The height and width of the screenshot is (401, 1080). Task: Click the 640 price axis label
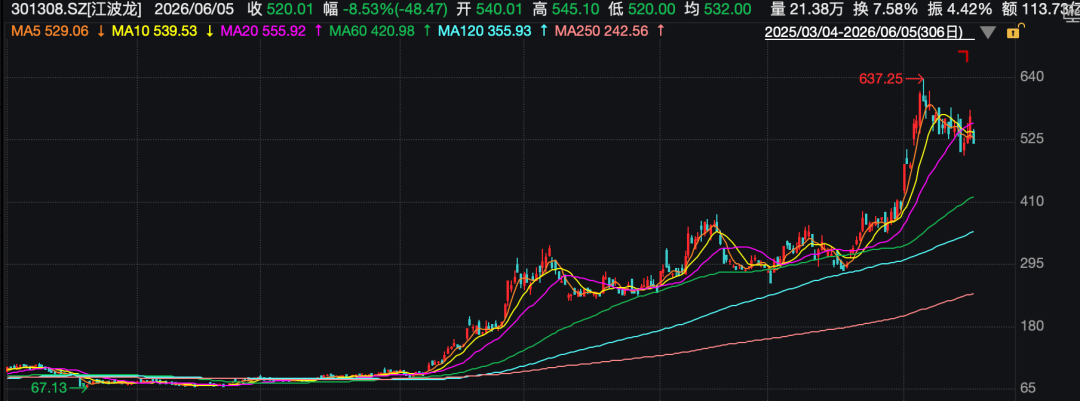click(1032, 76)
